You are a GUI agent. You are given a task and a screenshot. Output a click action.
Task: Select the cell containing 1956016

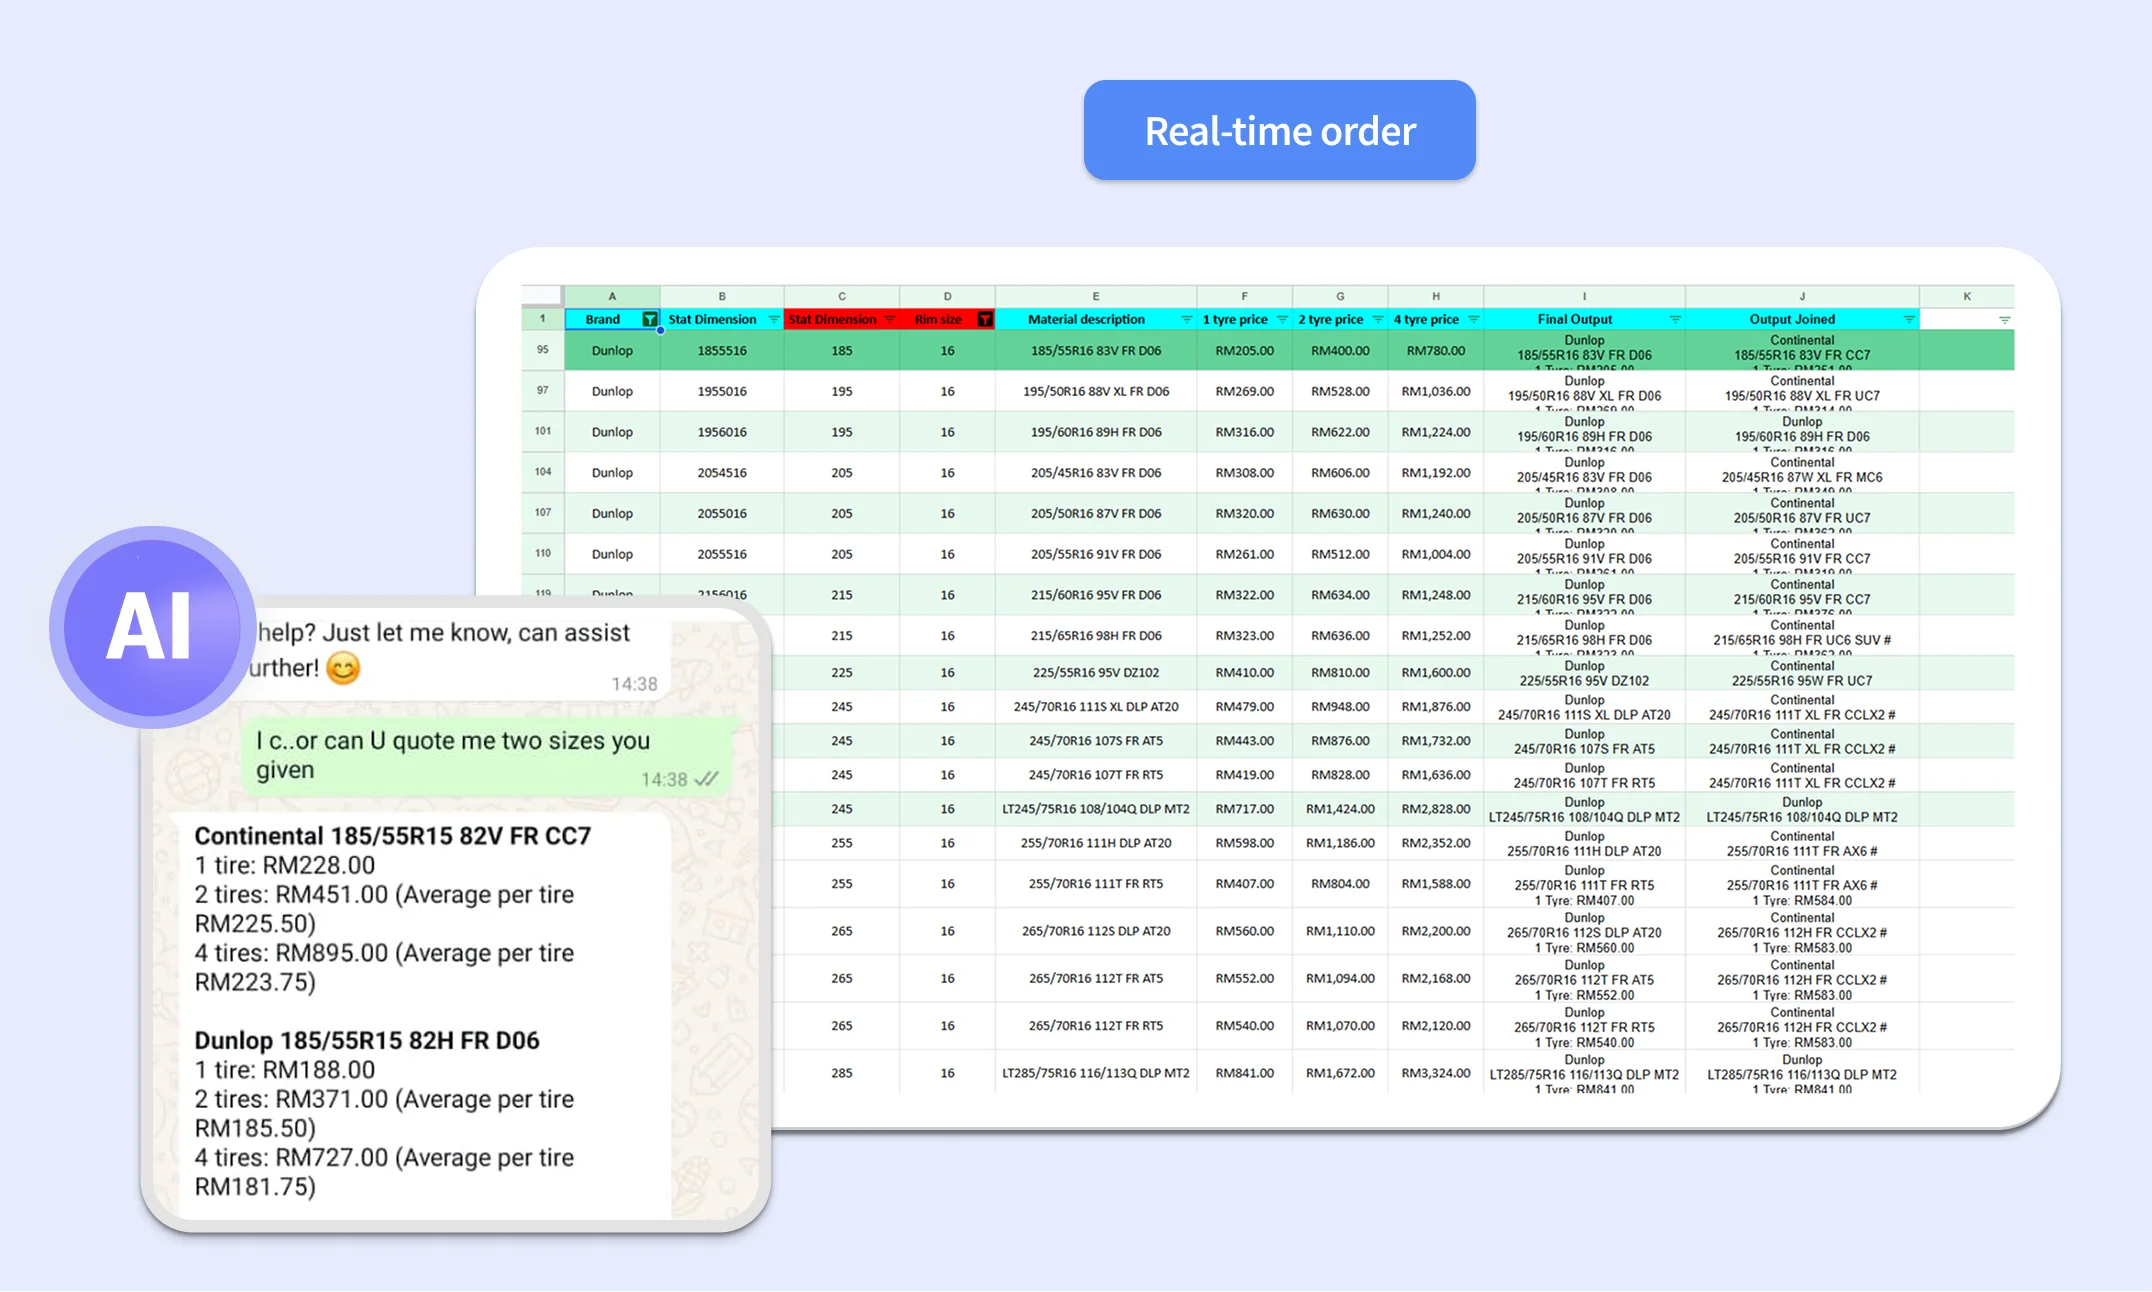[722, 432]
